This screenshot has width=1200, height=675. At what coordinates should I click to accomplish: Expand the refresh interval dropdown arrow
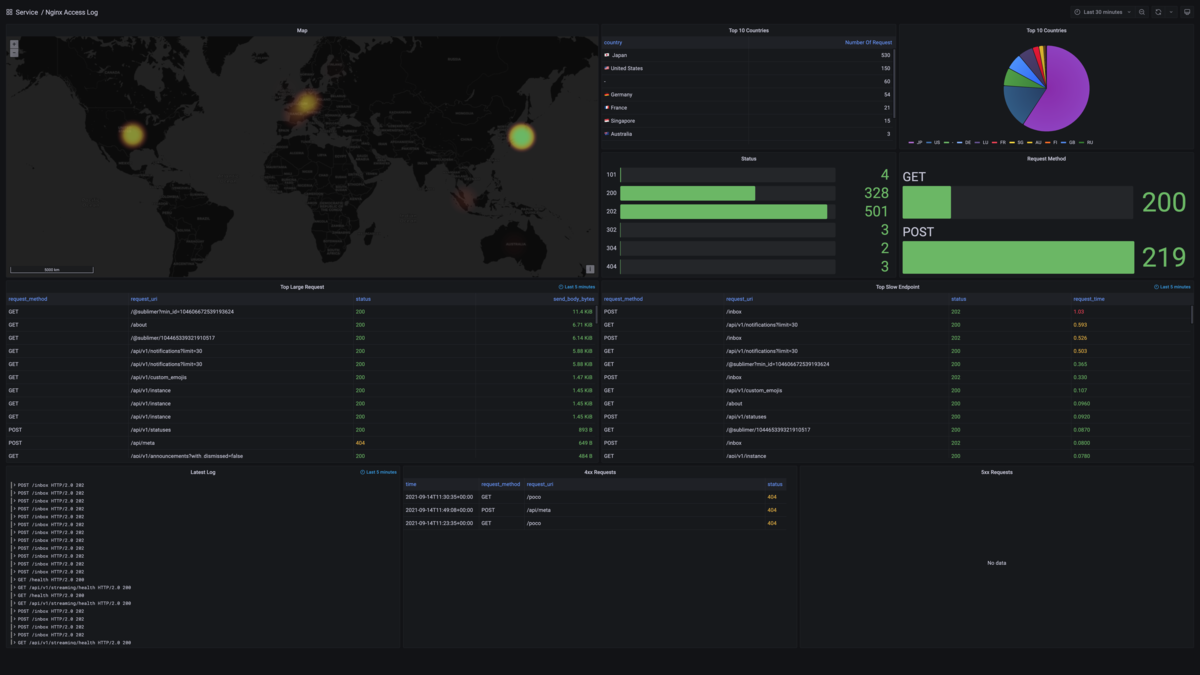coord(1171,12)
